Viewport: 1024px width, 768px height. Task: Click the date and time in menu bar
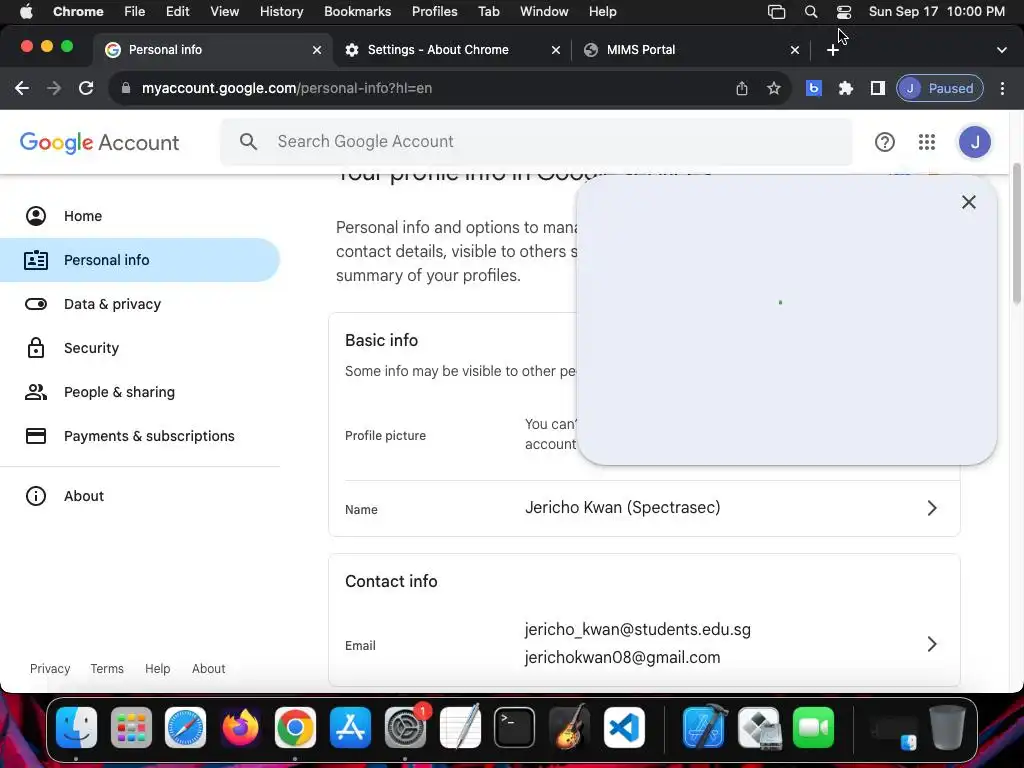936,12
